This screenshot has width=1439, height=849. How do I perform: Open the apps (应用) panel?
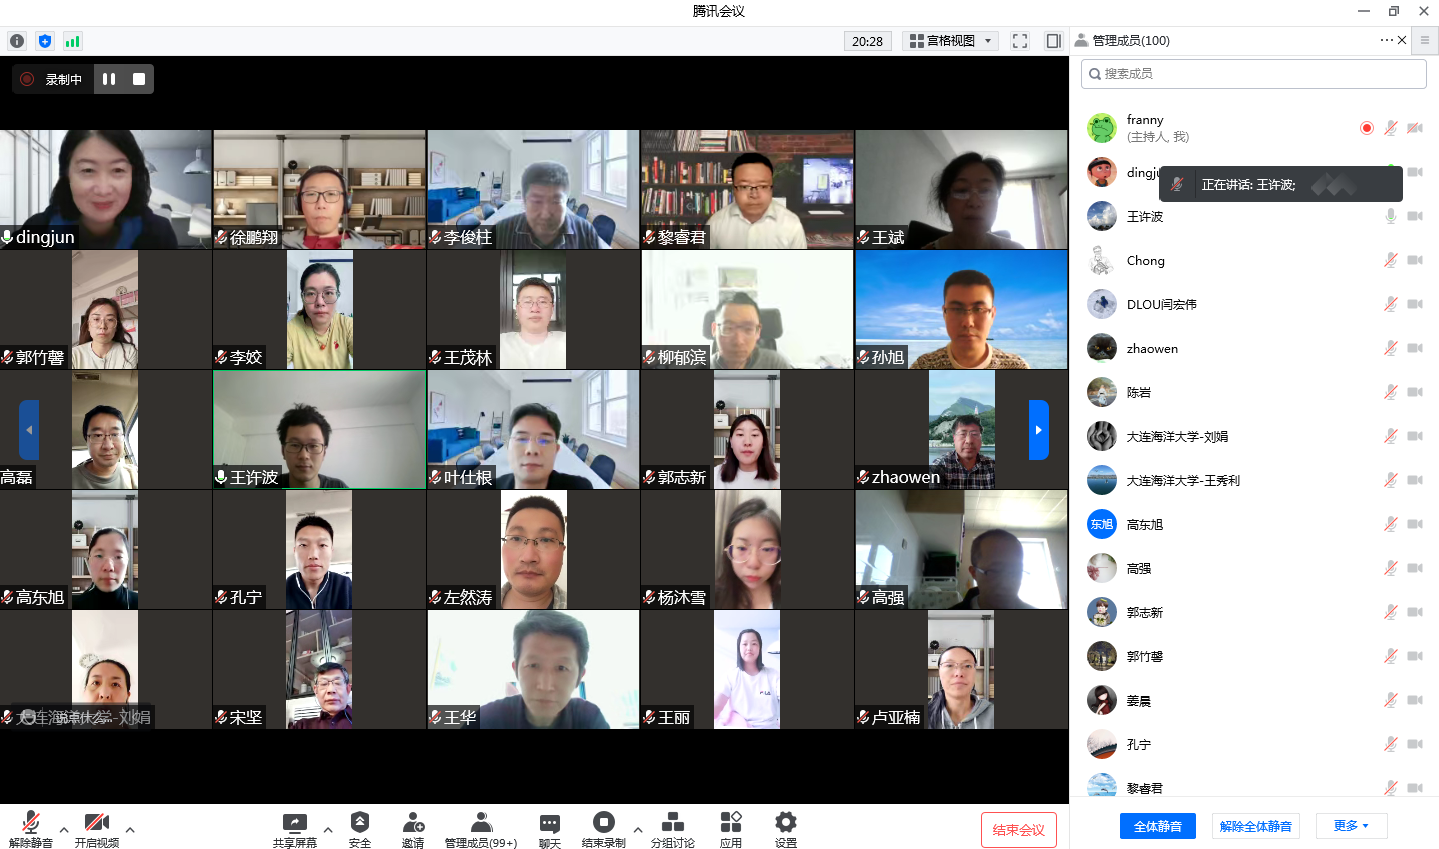[x=731, y=828]
